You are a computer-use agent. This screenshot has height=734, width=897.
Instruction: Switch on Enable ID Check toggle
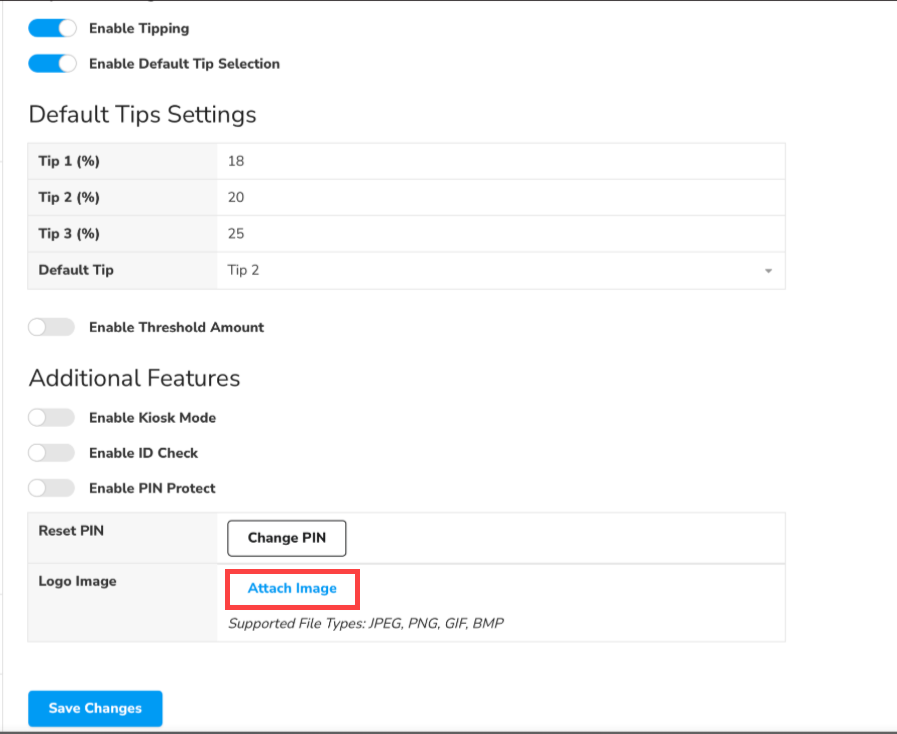(52, 453)
